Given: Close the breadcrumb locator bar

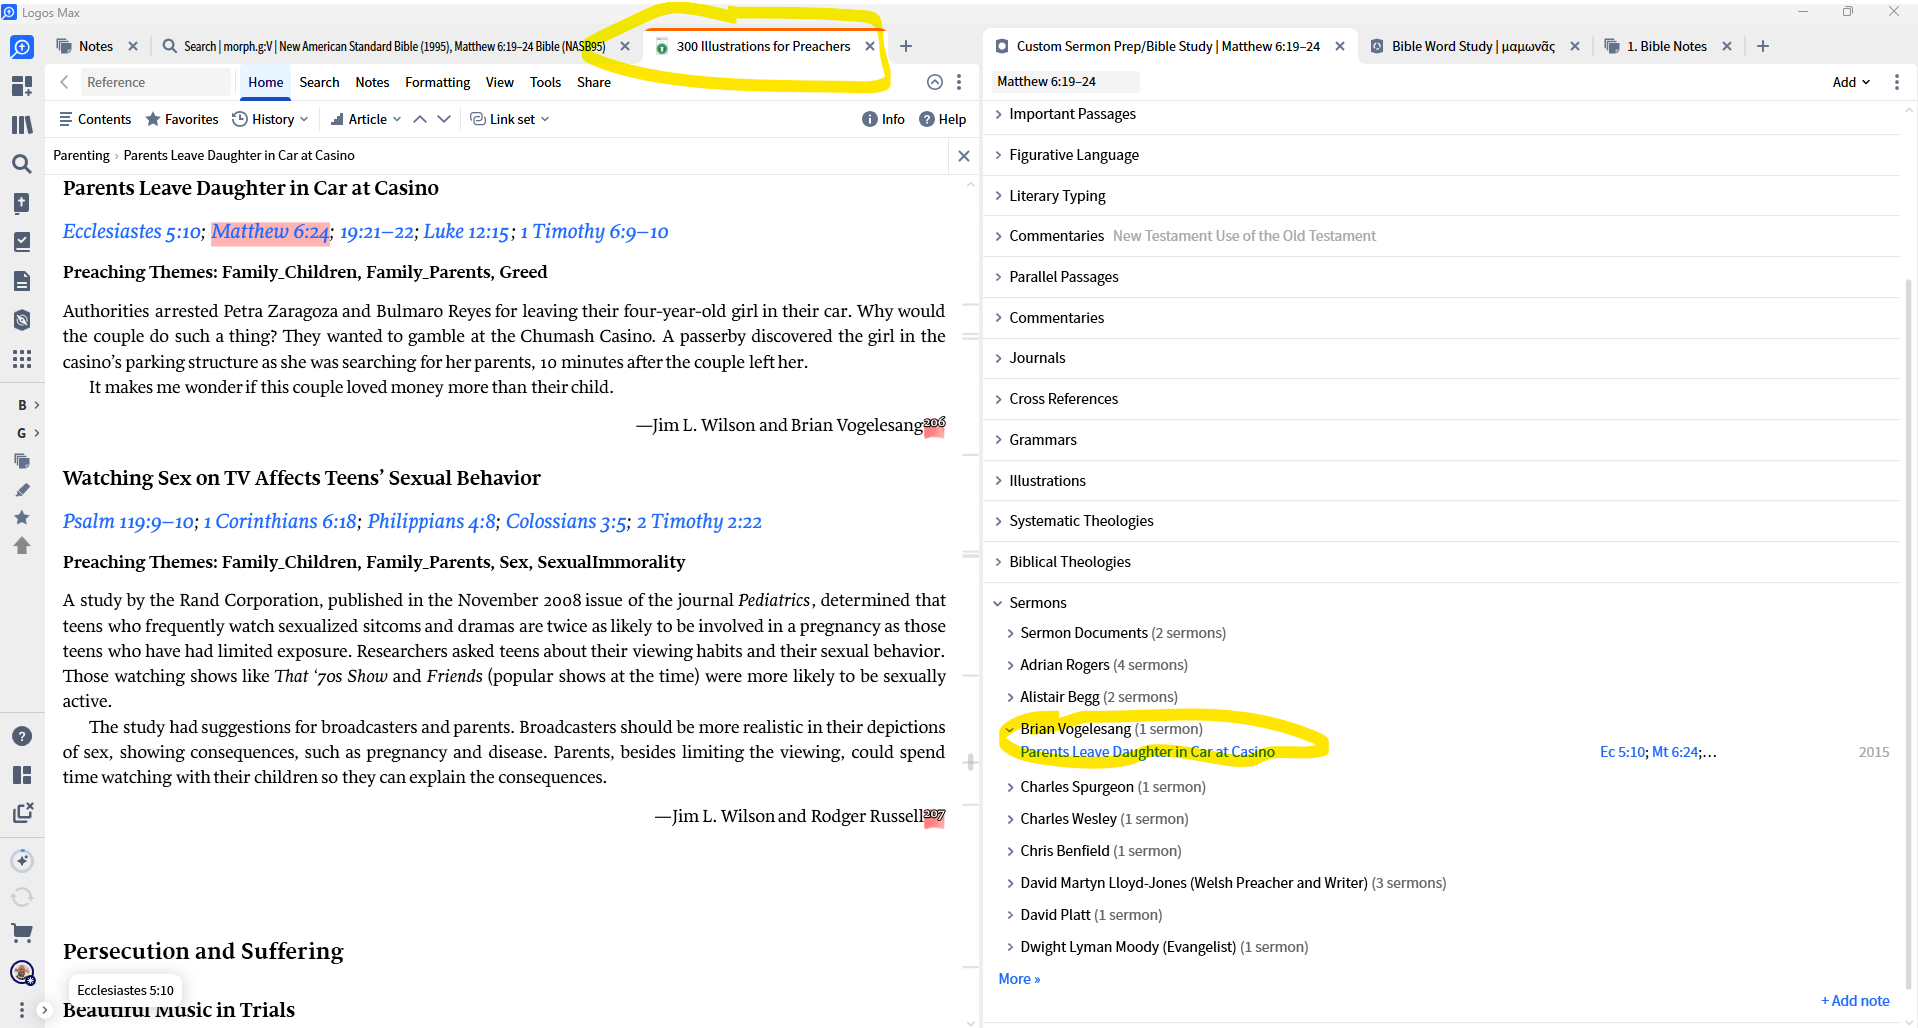Looking at the screenshot, I should (963, 156).
